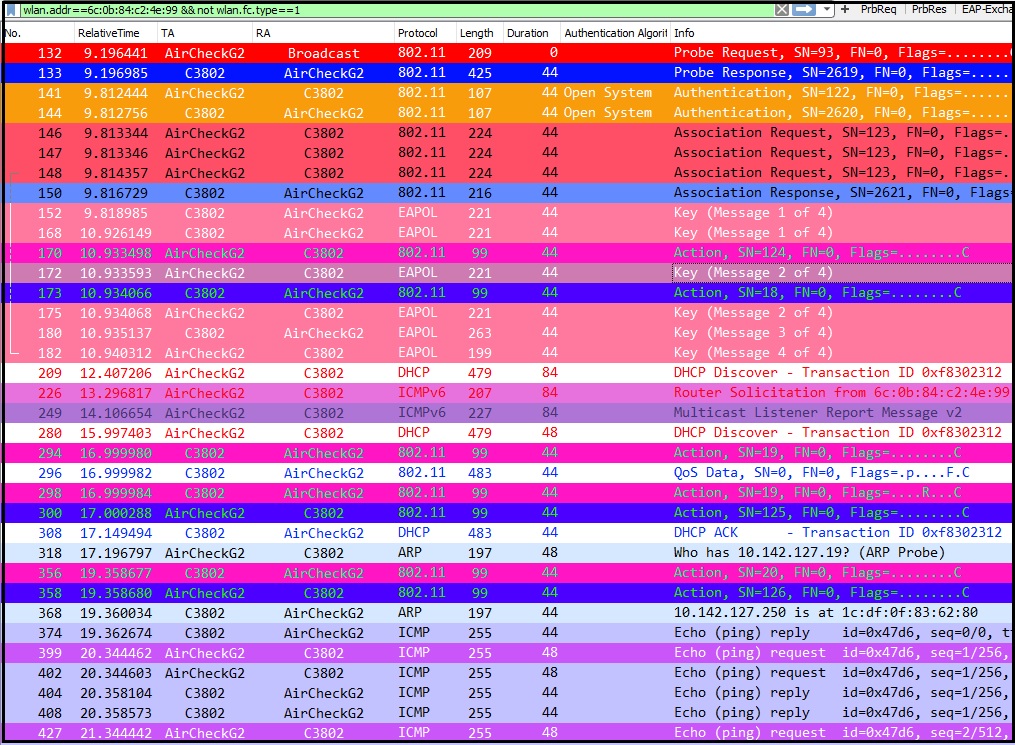The height and width of the screenshot is (745, 1015).
Task: Select packet 300 Action SN=125 row
Action: tap(508, 513)
